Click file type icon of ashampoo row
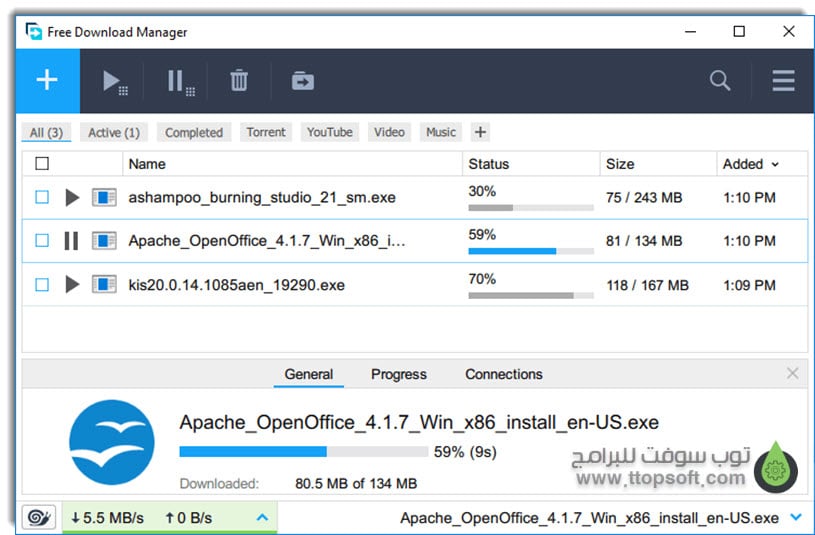The height and width of the screenshot is (535, 815). [104, 198]
